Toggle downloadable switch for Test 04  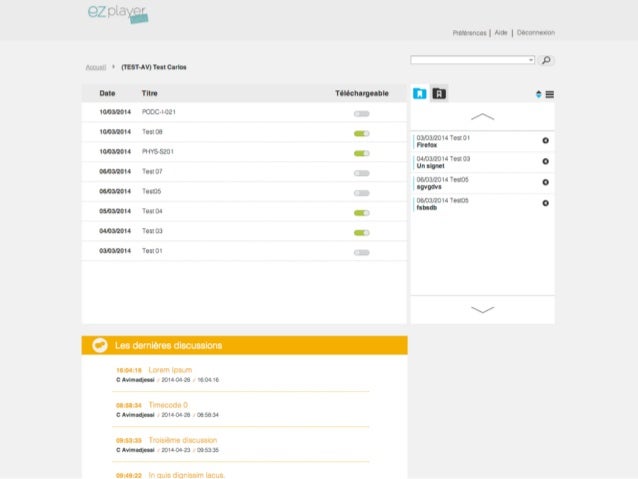pos(361,213)
